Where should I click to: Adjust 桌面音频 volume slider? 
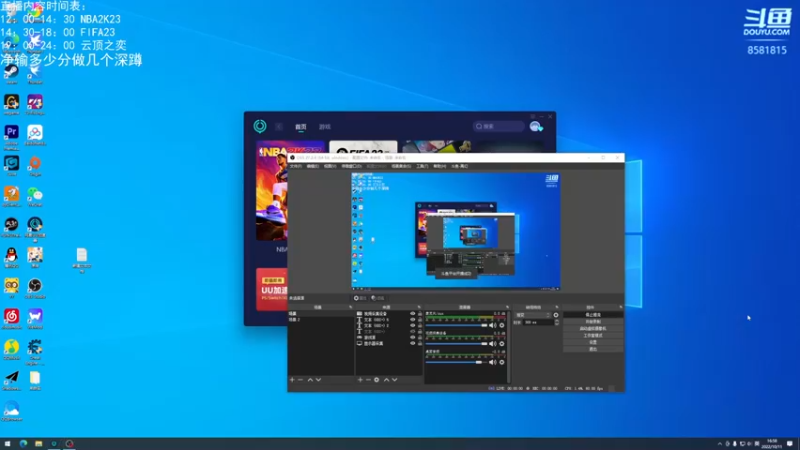coord(456,362)
